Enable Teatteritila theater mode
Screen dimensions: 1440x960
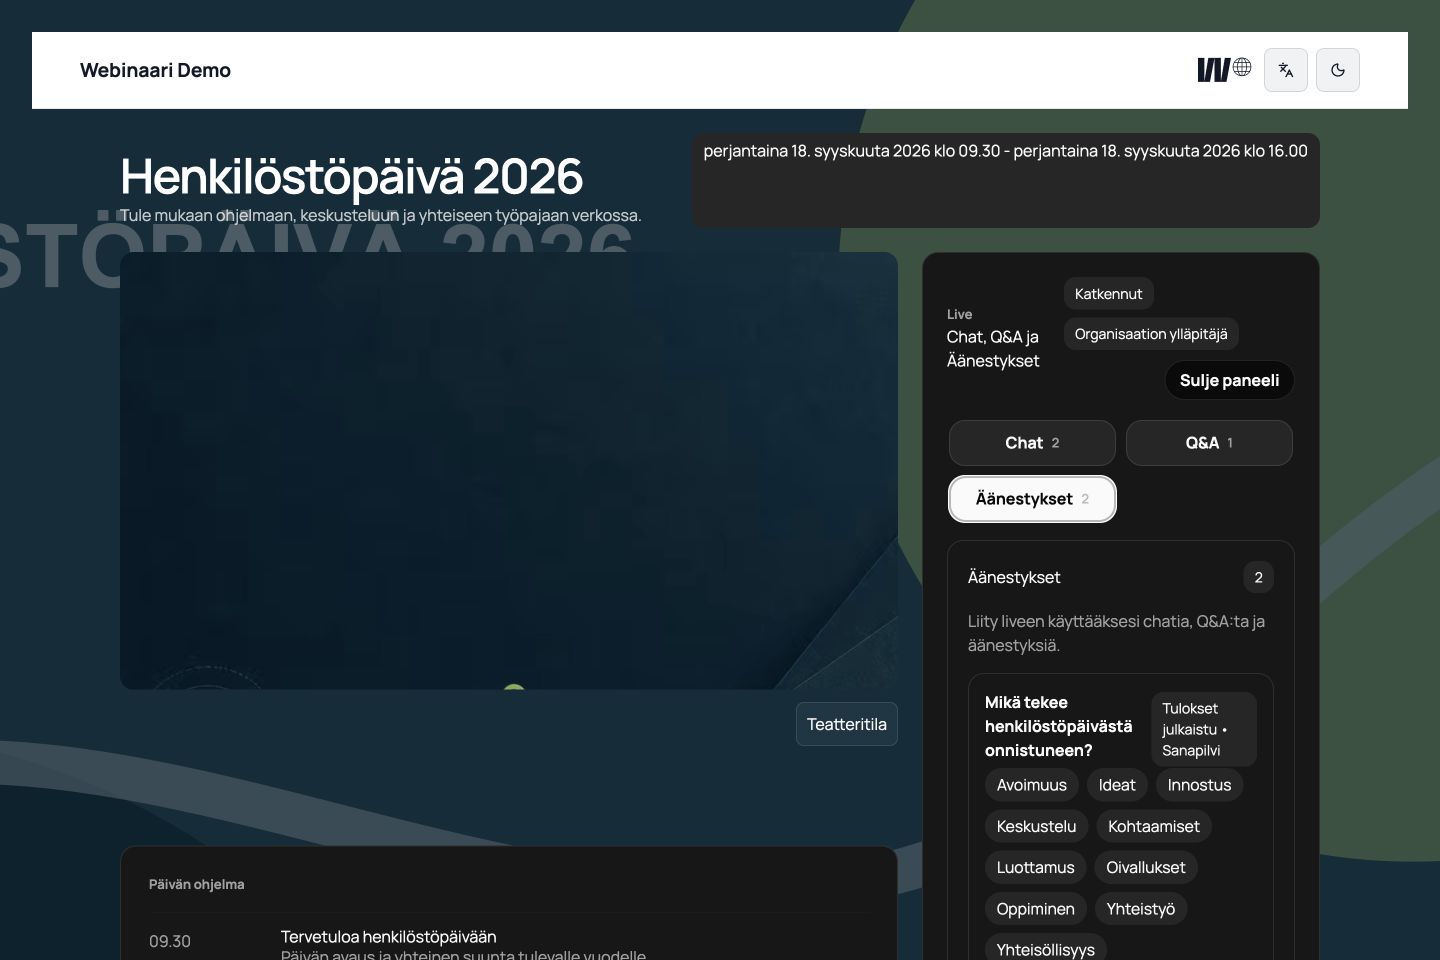tap(847, 724)
